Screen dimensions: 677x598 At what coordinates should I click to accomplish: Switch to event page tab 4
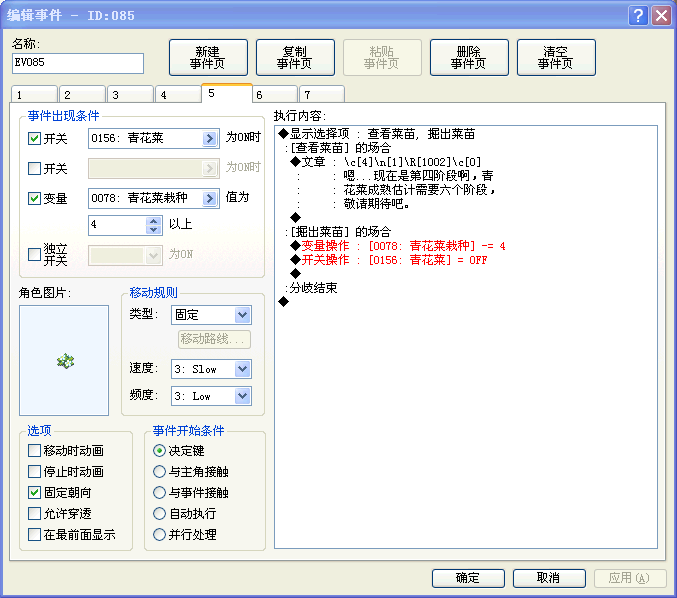(x=178, y=95)
